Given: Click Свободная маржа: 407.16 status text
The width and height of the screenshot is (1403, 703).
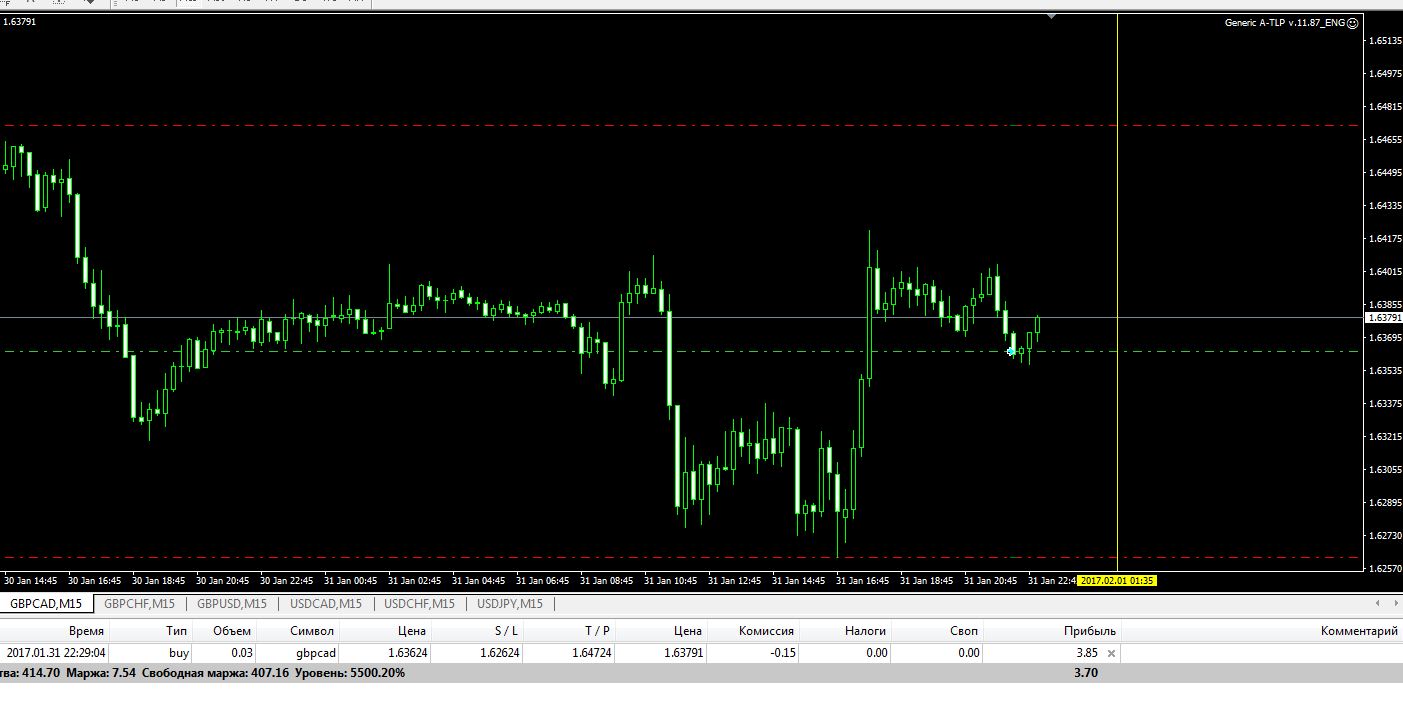Looking at the screenshot, I should click(216, 673).
